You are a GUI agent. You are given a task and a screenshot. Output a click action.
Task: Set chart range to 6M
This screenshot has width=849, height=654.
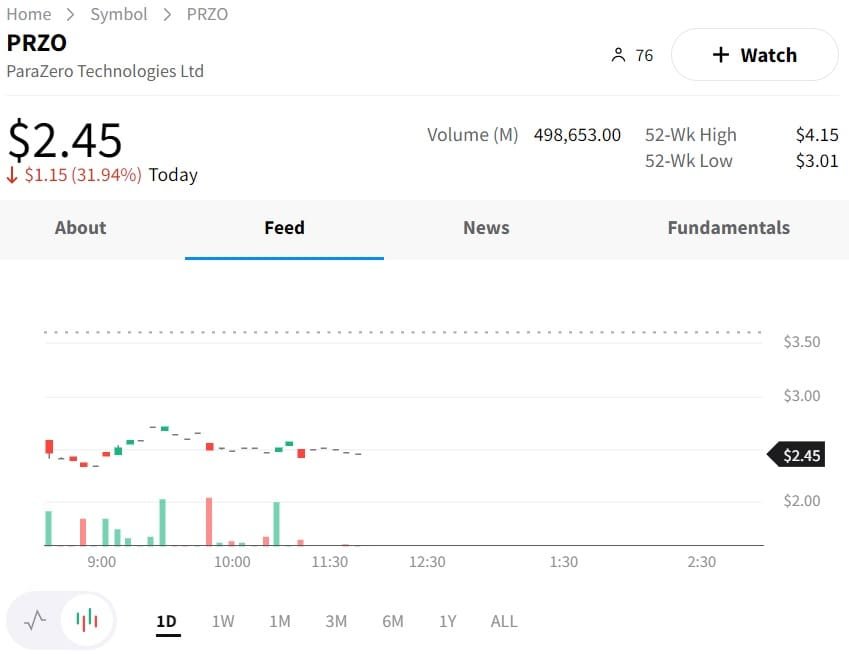[393, 621]
